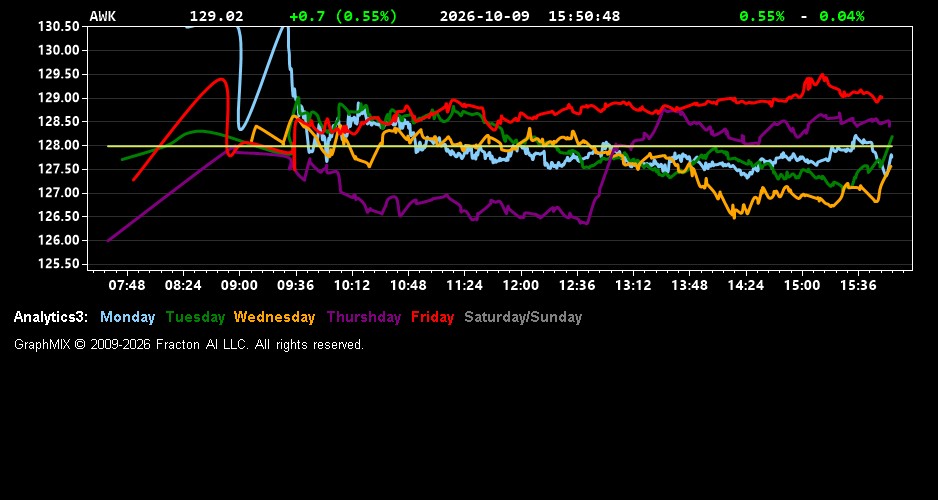Click the 15:36 time axis label
938x500 pixels.
click(858, 286)
